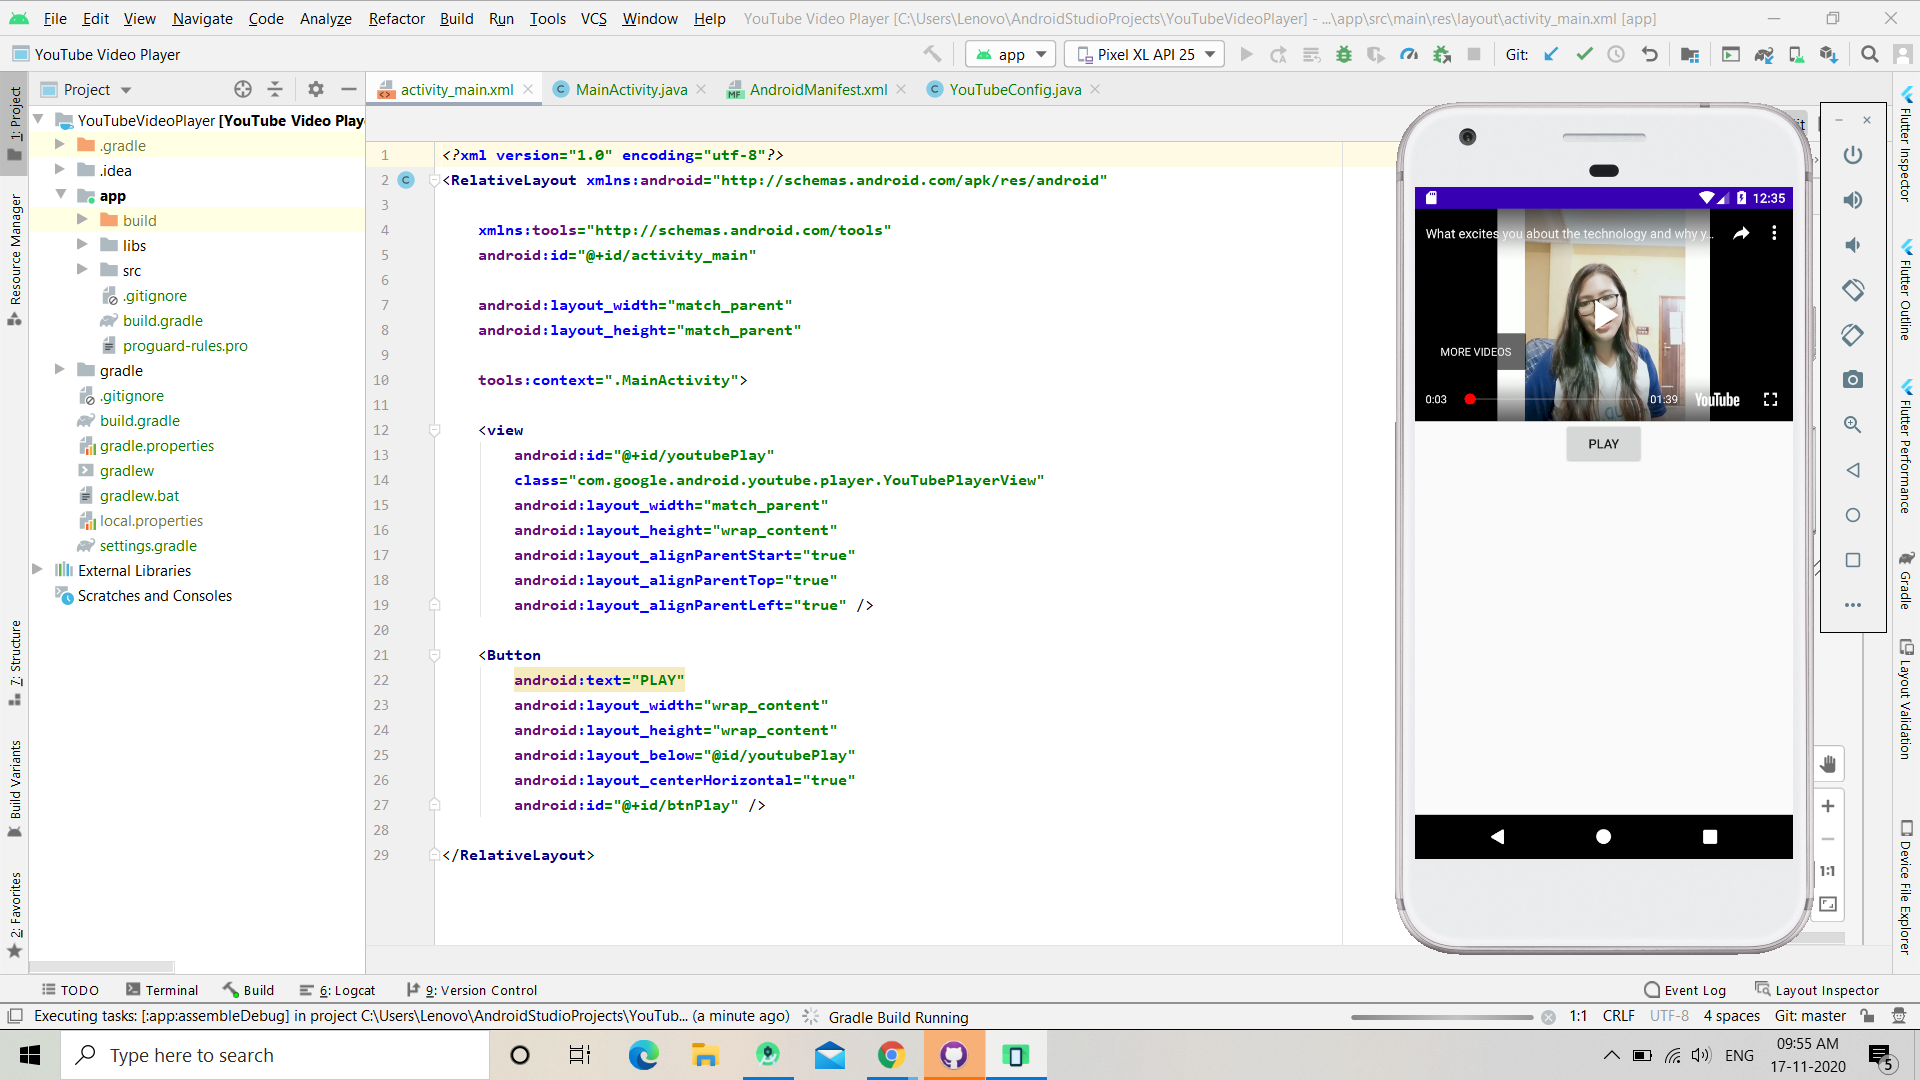1920x1080 pixels.
Task: Toggle zoom mode on the emulator toolbar
Action: click(1853, 424)
